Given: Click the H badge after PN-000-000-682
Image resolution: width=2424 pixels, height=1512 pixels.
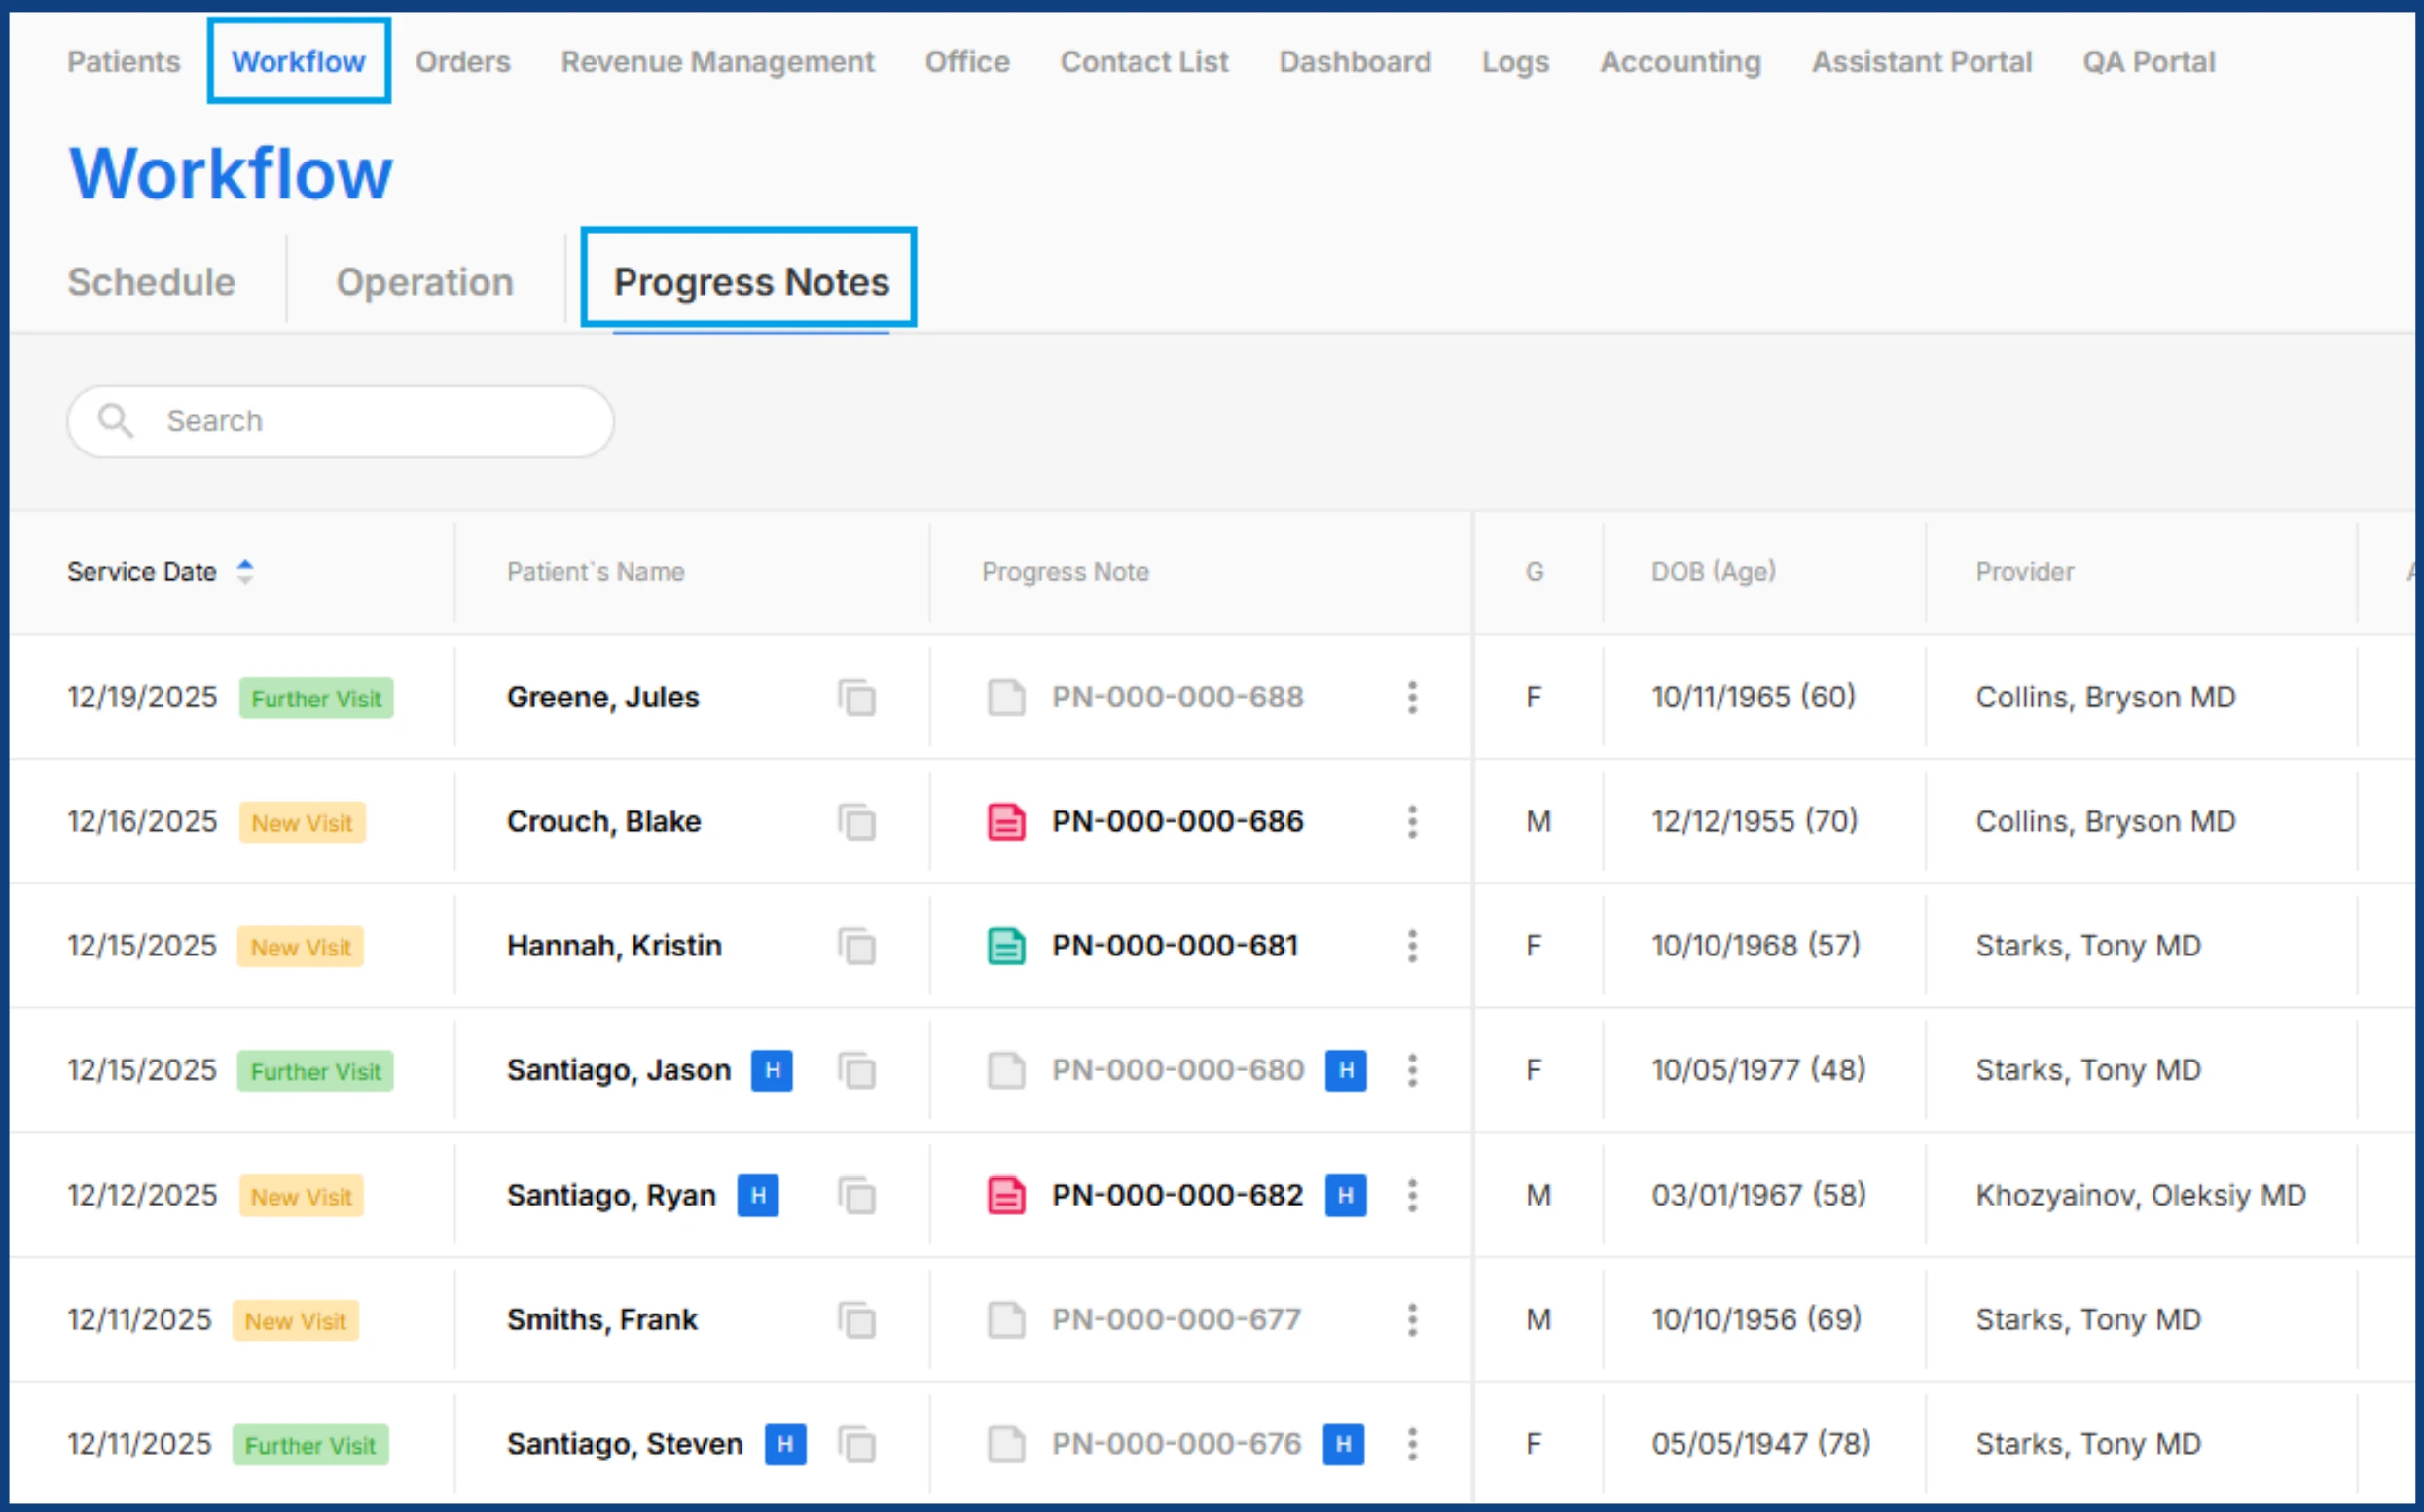Looking at the screenshot, I should point(1345,1195).
